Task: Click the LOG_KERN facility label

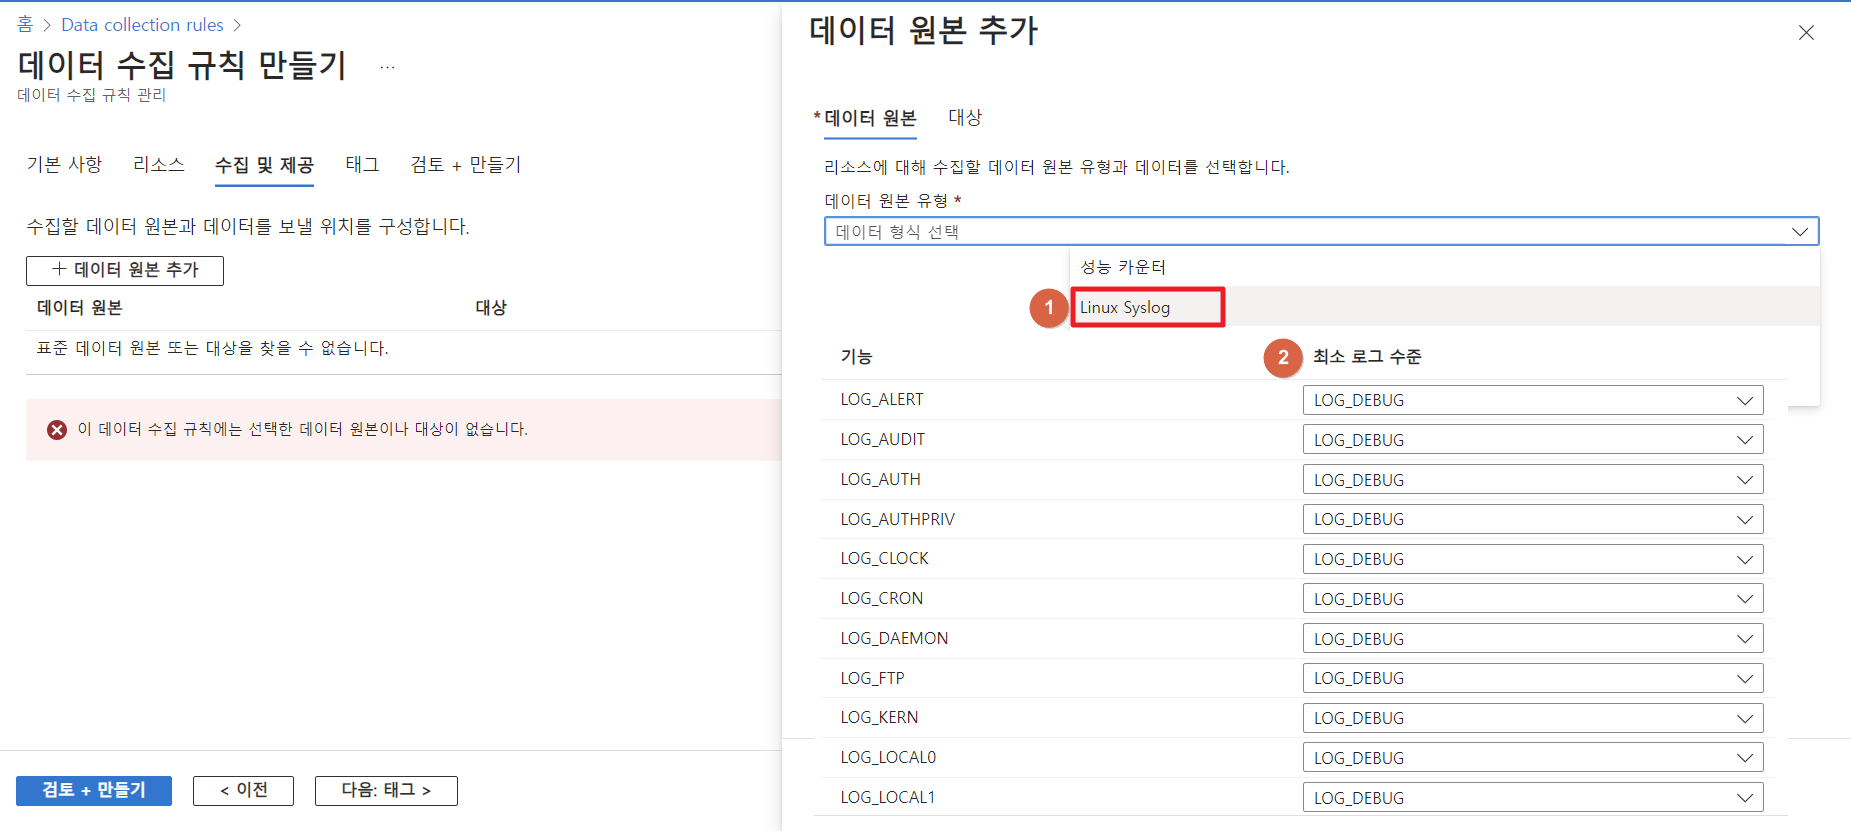Action: tap(879, 718)
